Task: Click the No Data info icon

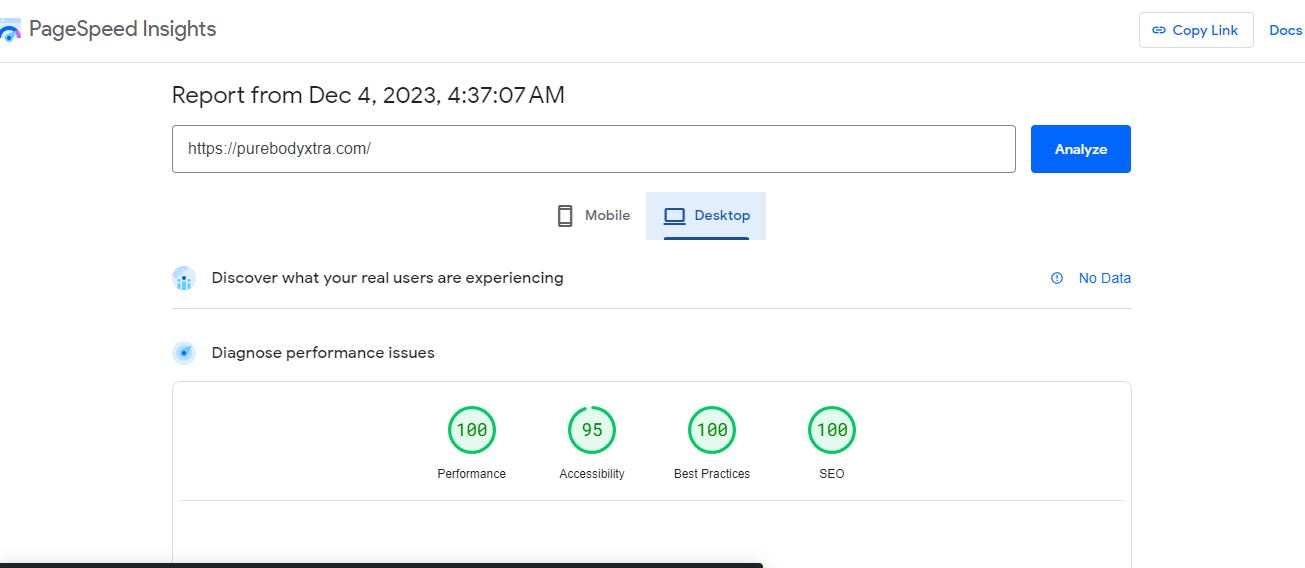Action: click(1057, 278)
